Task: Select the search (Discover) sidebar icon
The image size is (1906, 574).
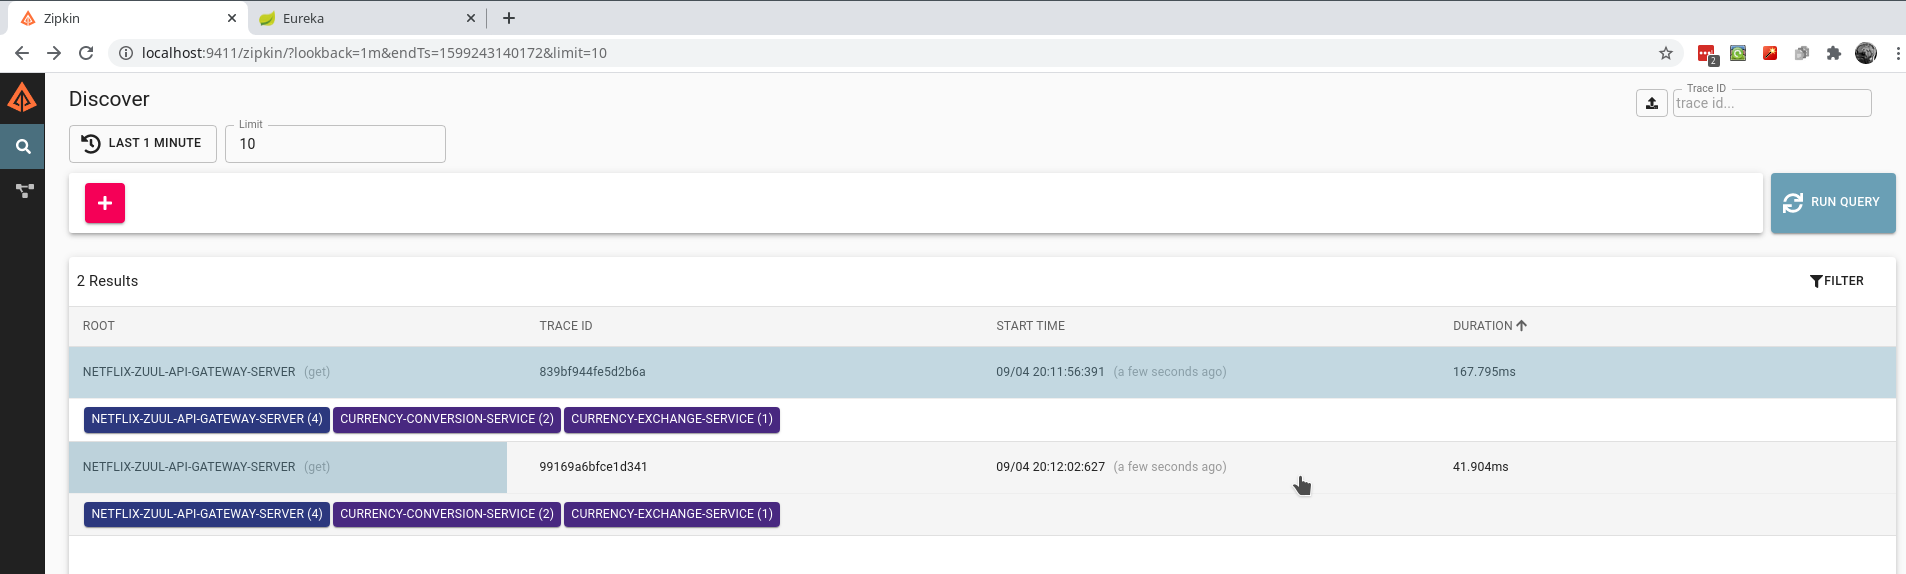Action: point(22,147)
